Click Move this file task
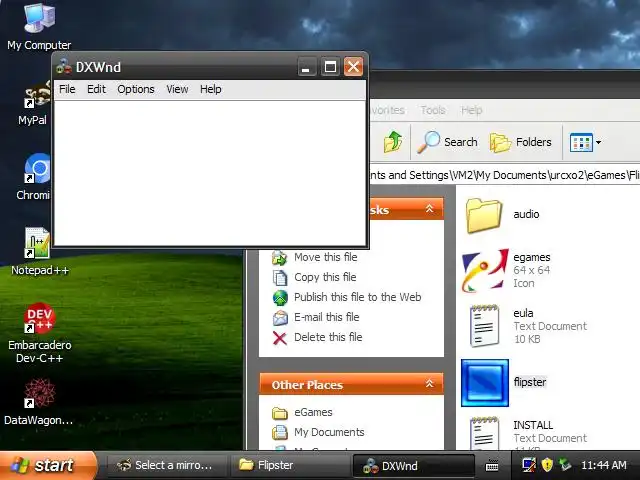Viewport: 640px width, 480px height. pyautogui.click(x=315, y=257)
